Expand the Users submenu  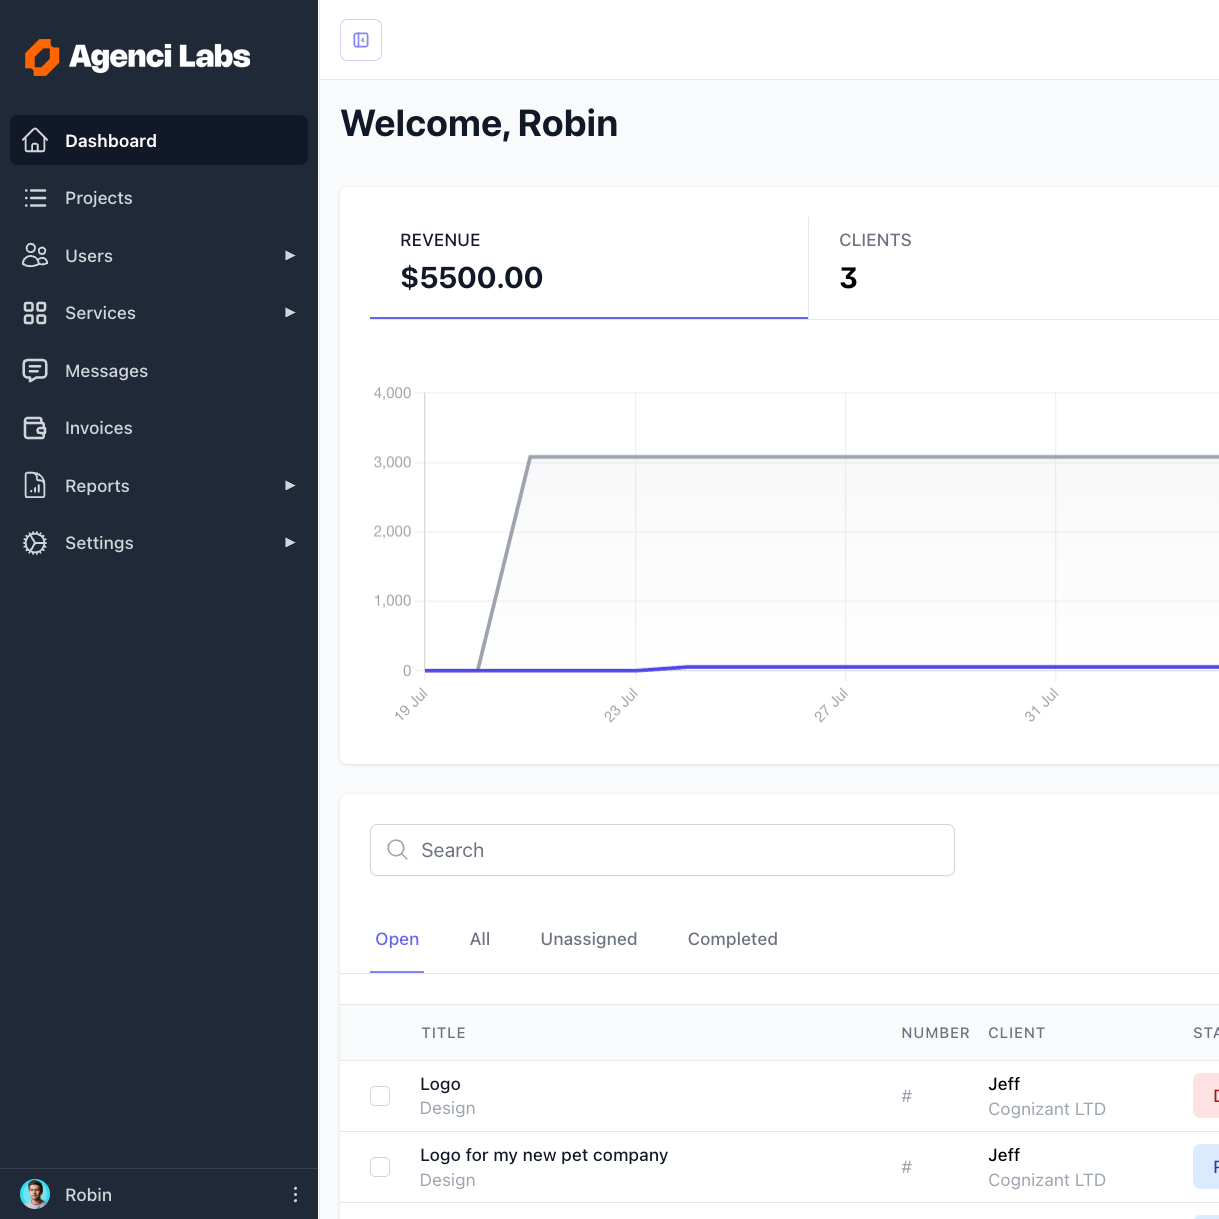(x=289, y=256)
